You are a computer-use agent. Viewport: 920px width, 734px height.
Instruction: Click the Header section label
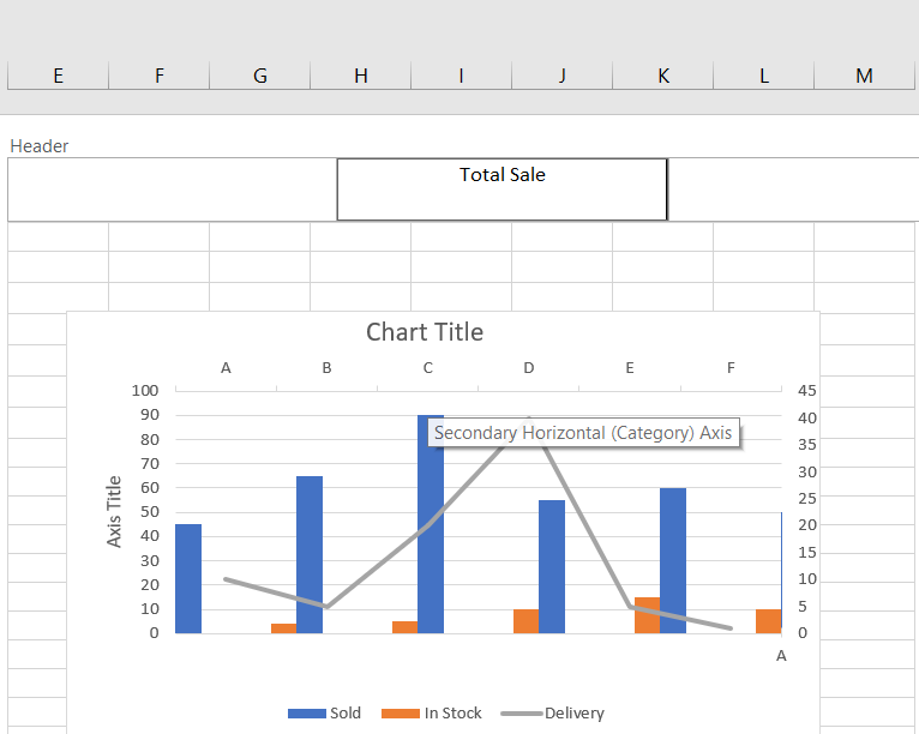(39, 145)
